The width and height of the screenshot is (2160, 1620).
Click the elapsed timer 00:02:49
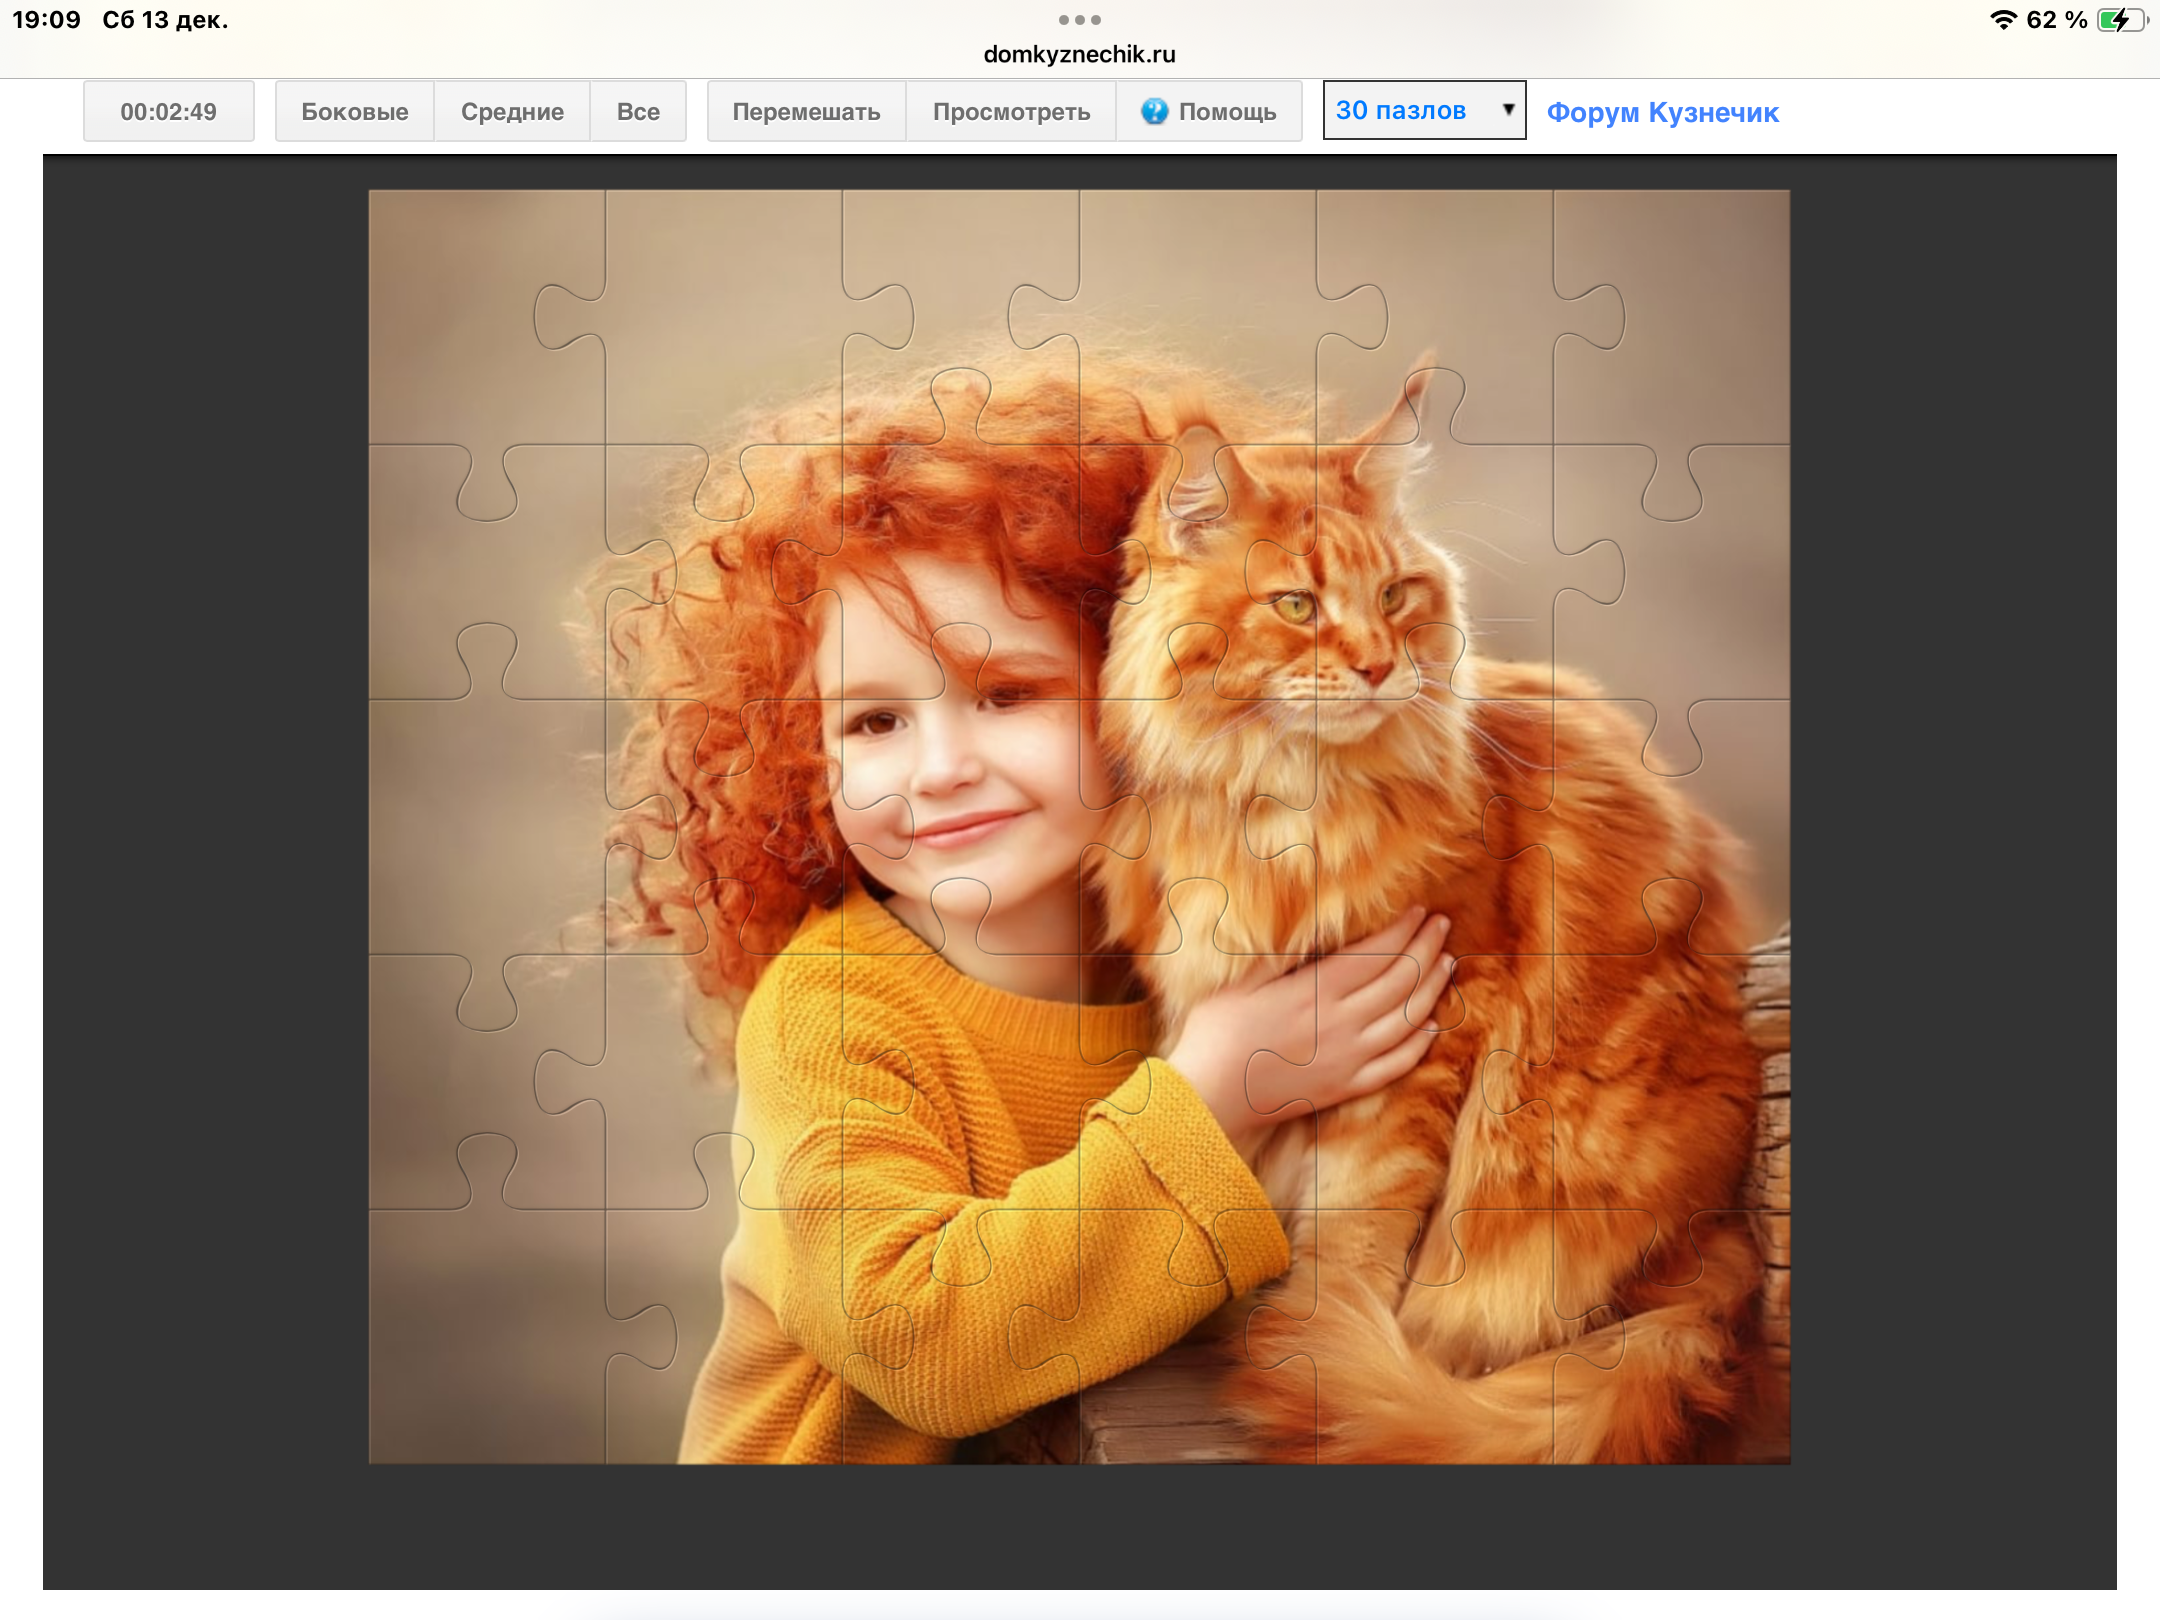168,111
